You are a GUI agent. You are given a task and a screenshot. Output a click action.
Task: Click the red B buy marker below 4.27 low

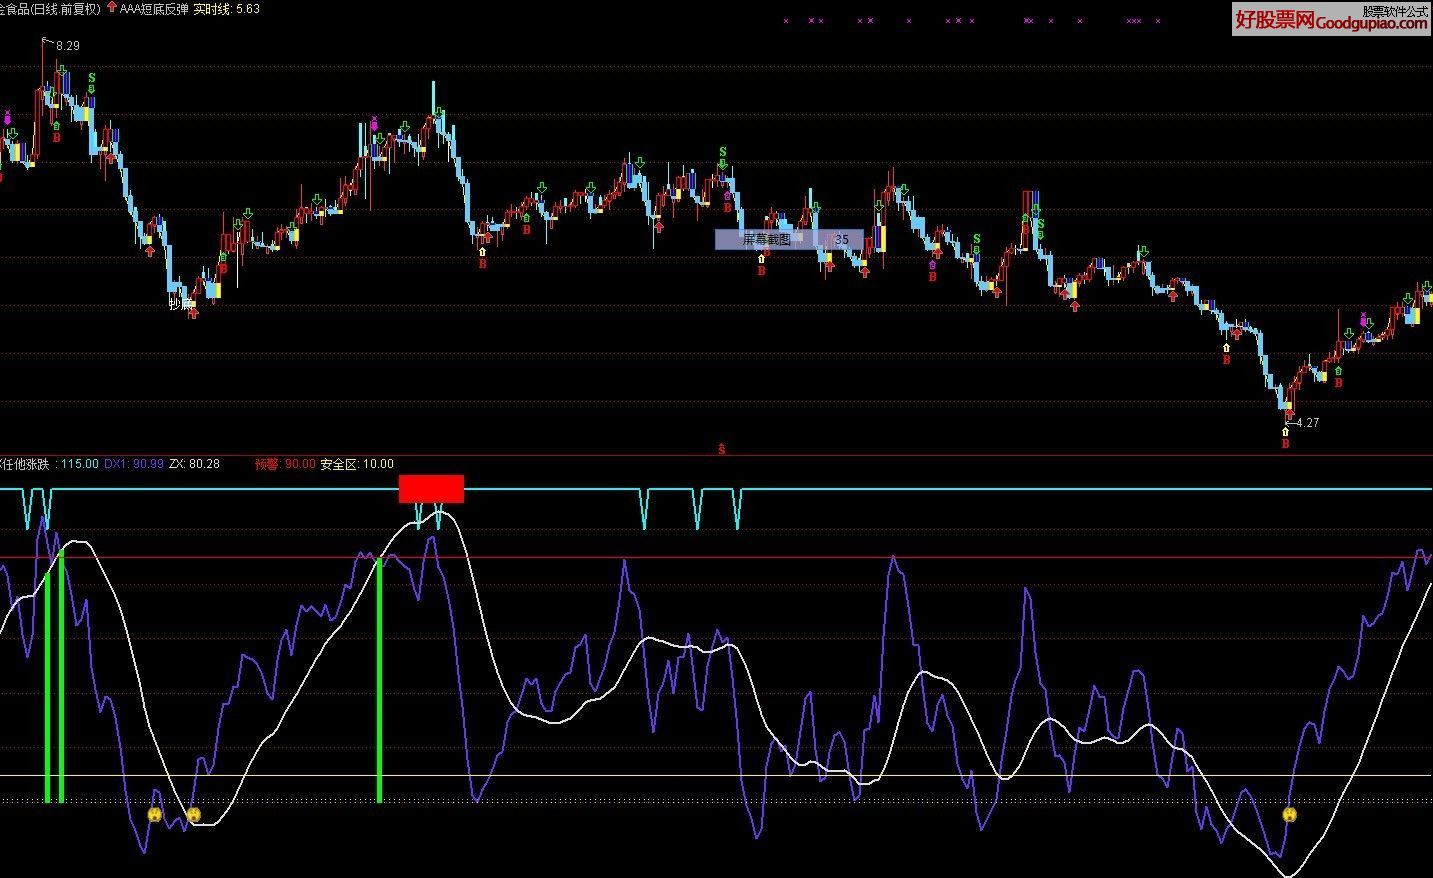pos(1286,444)
